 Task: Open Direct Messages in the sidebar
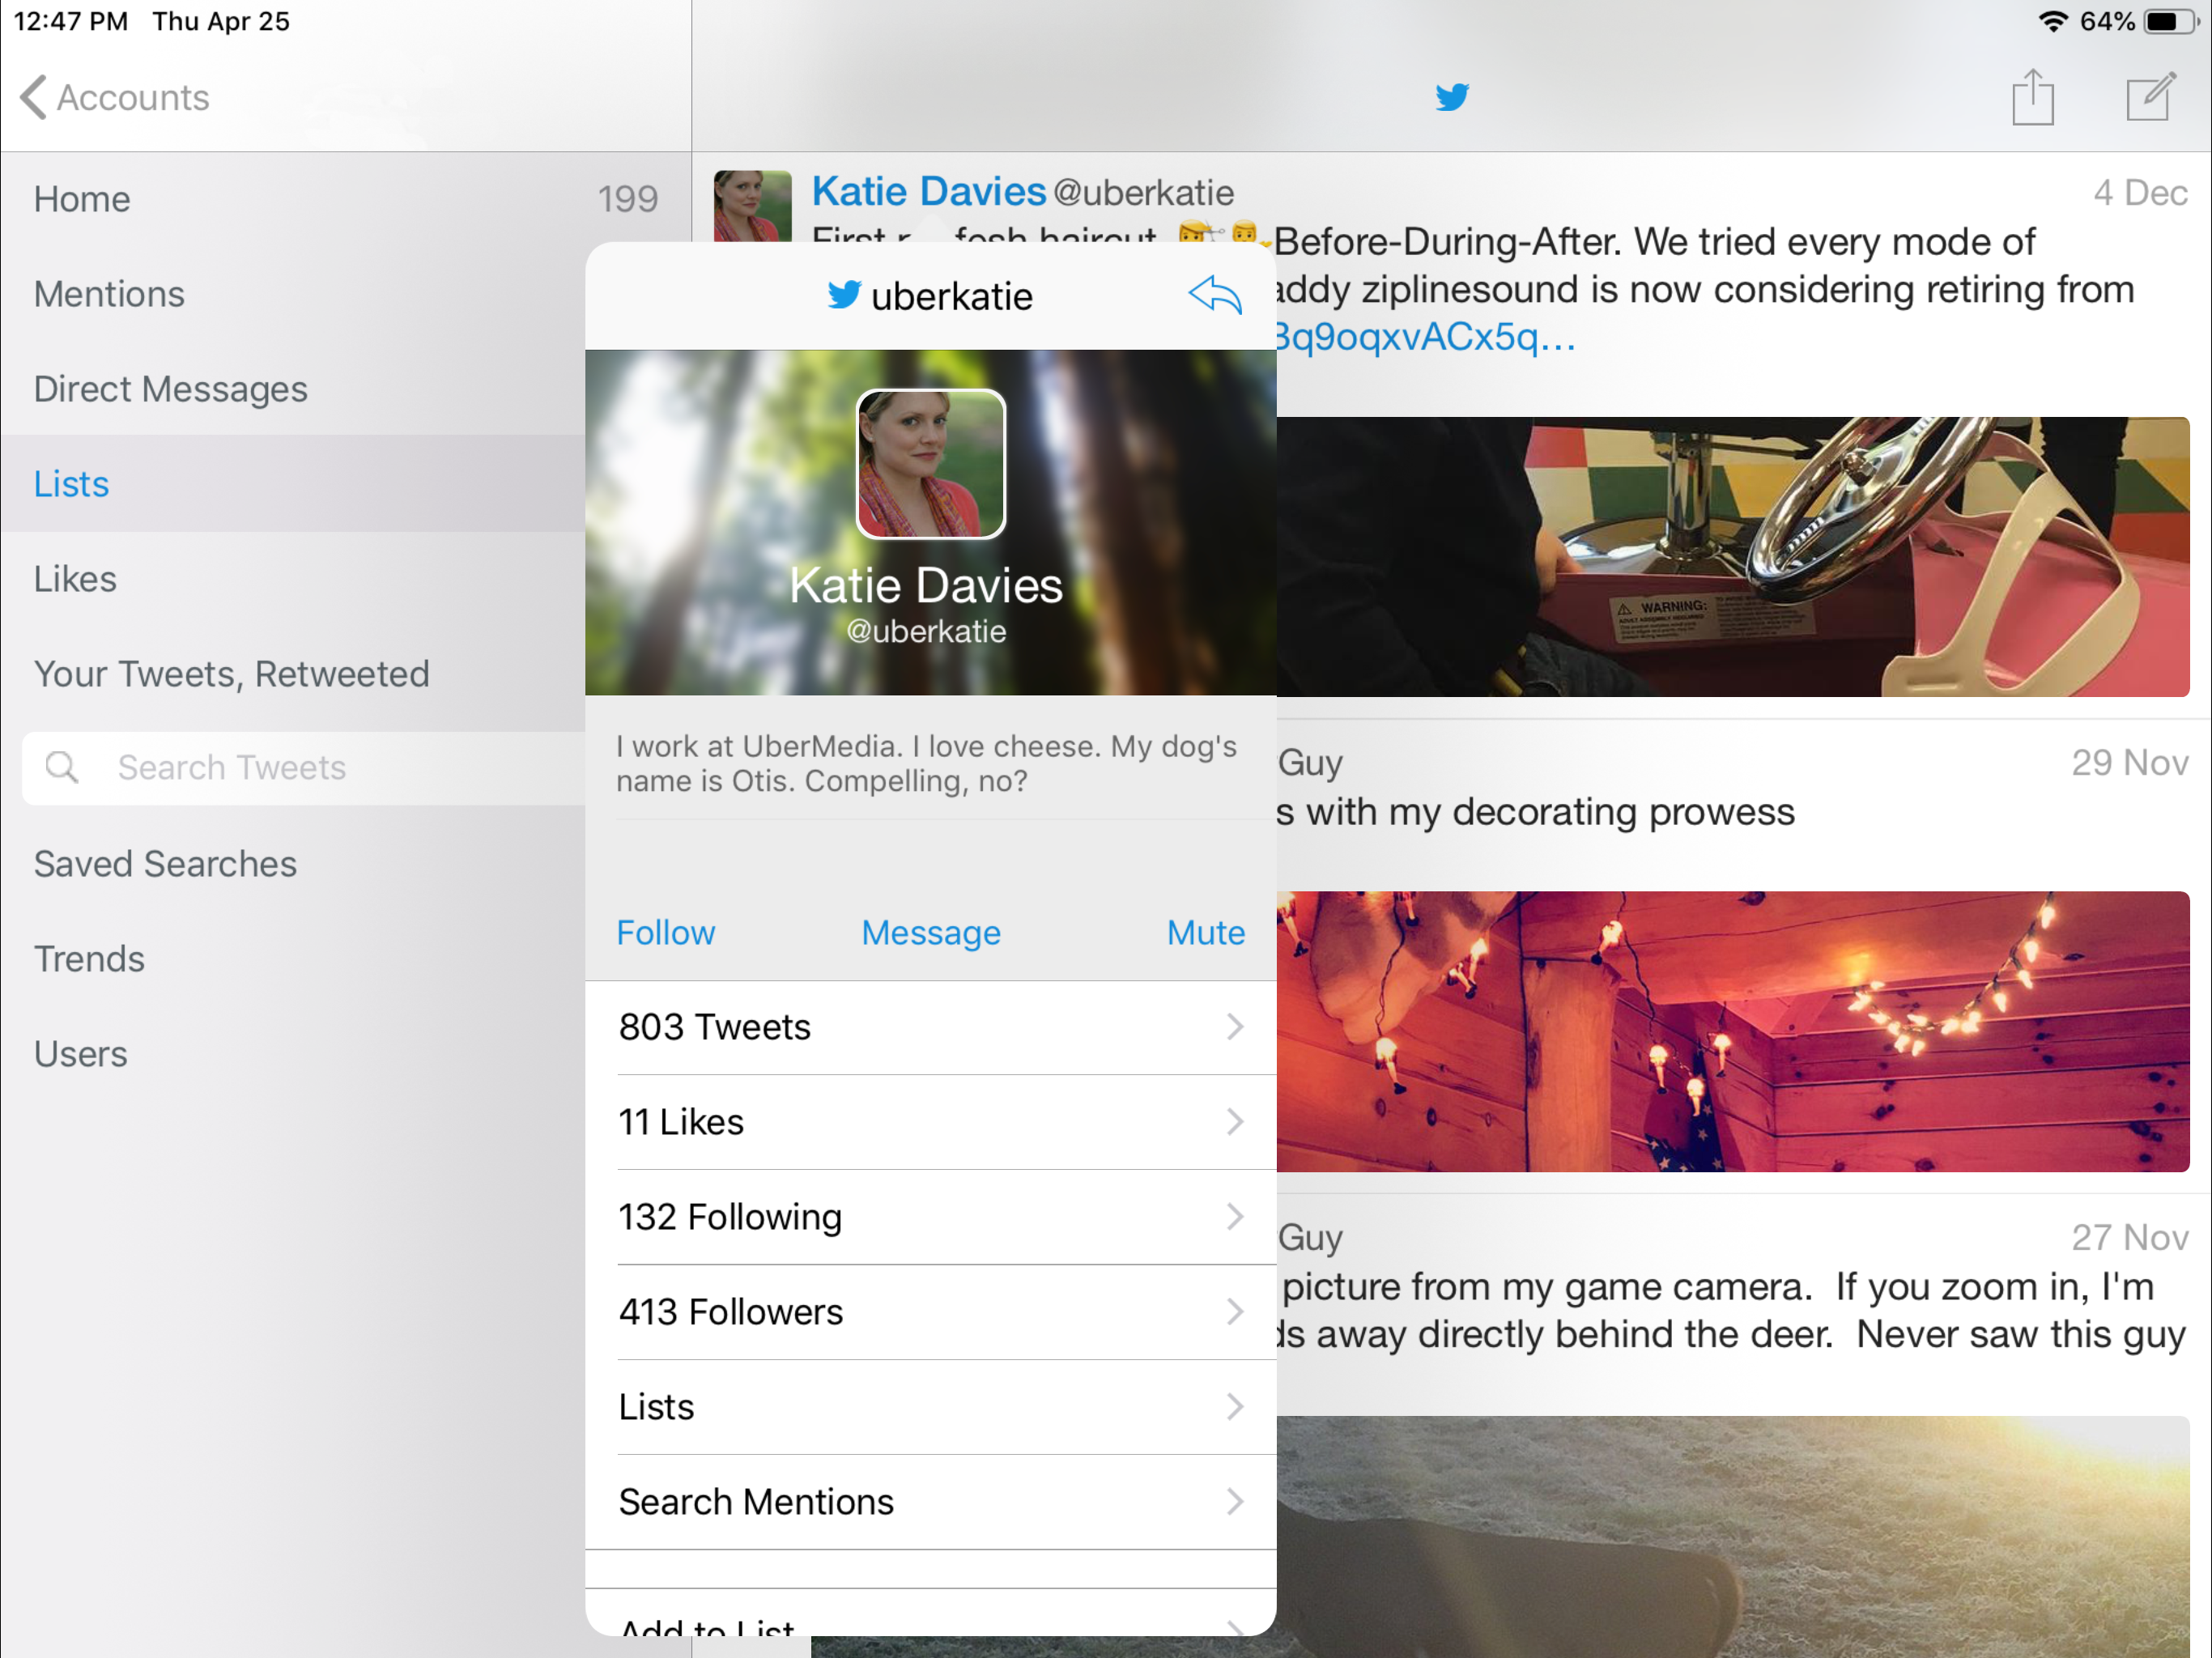170,389
